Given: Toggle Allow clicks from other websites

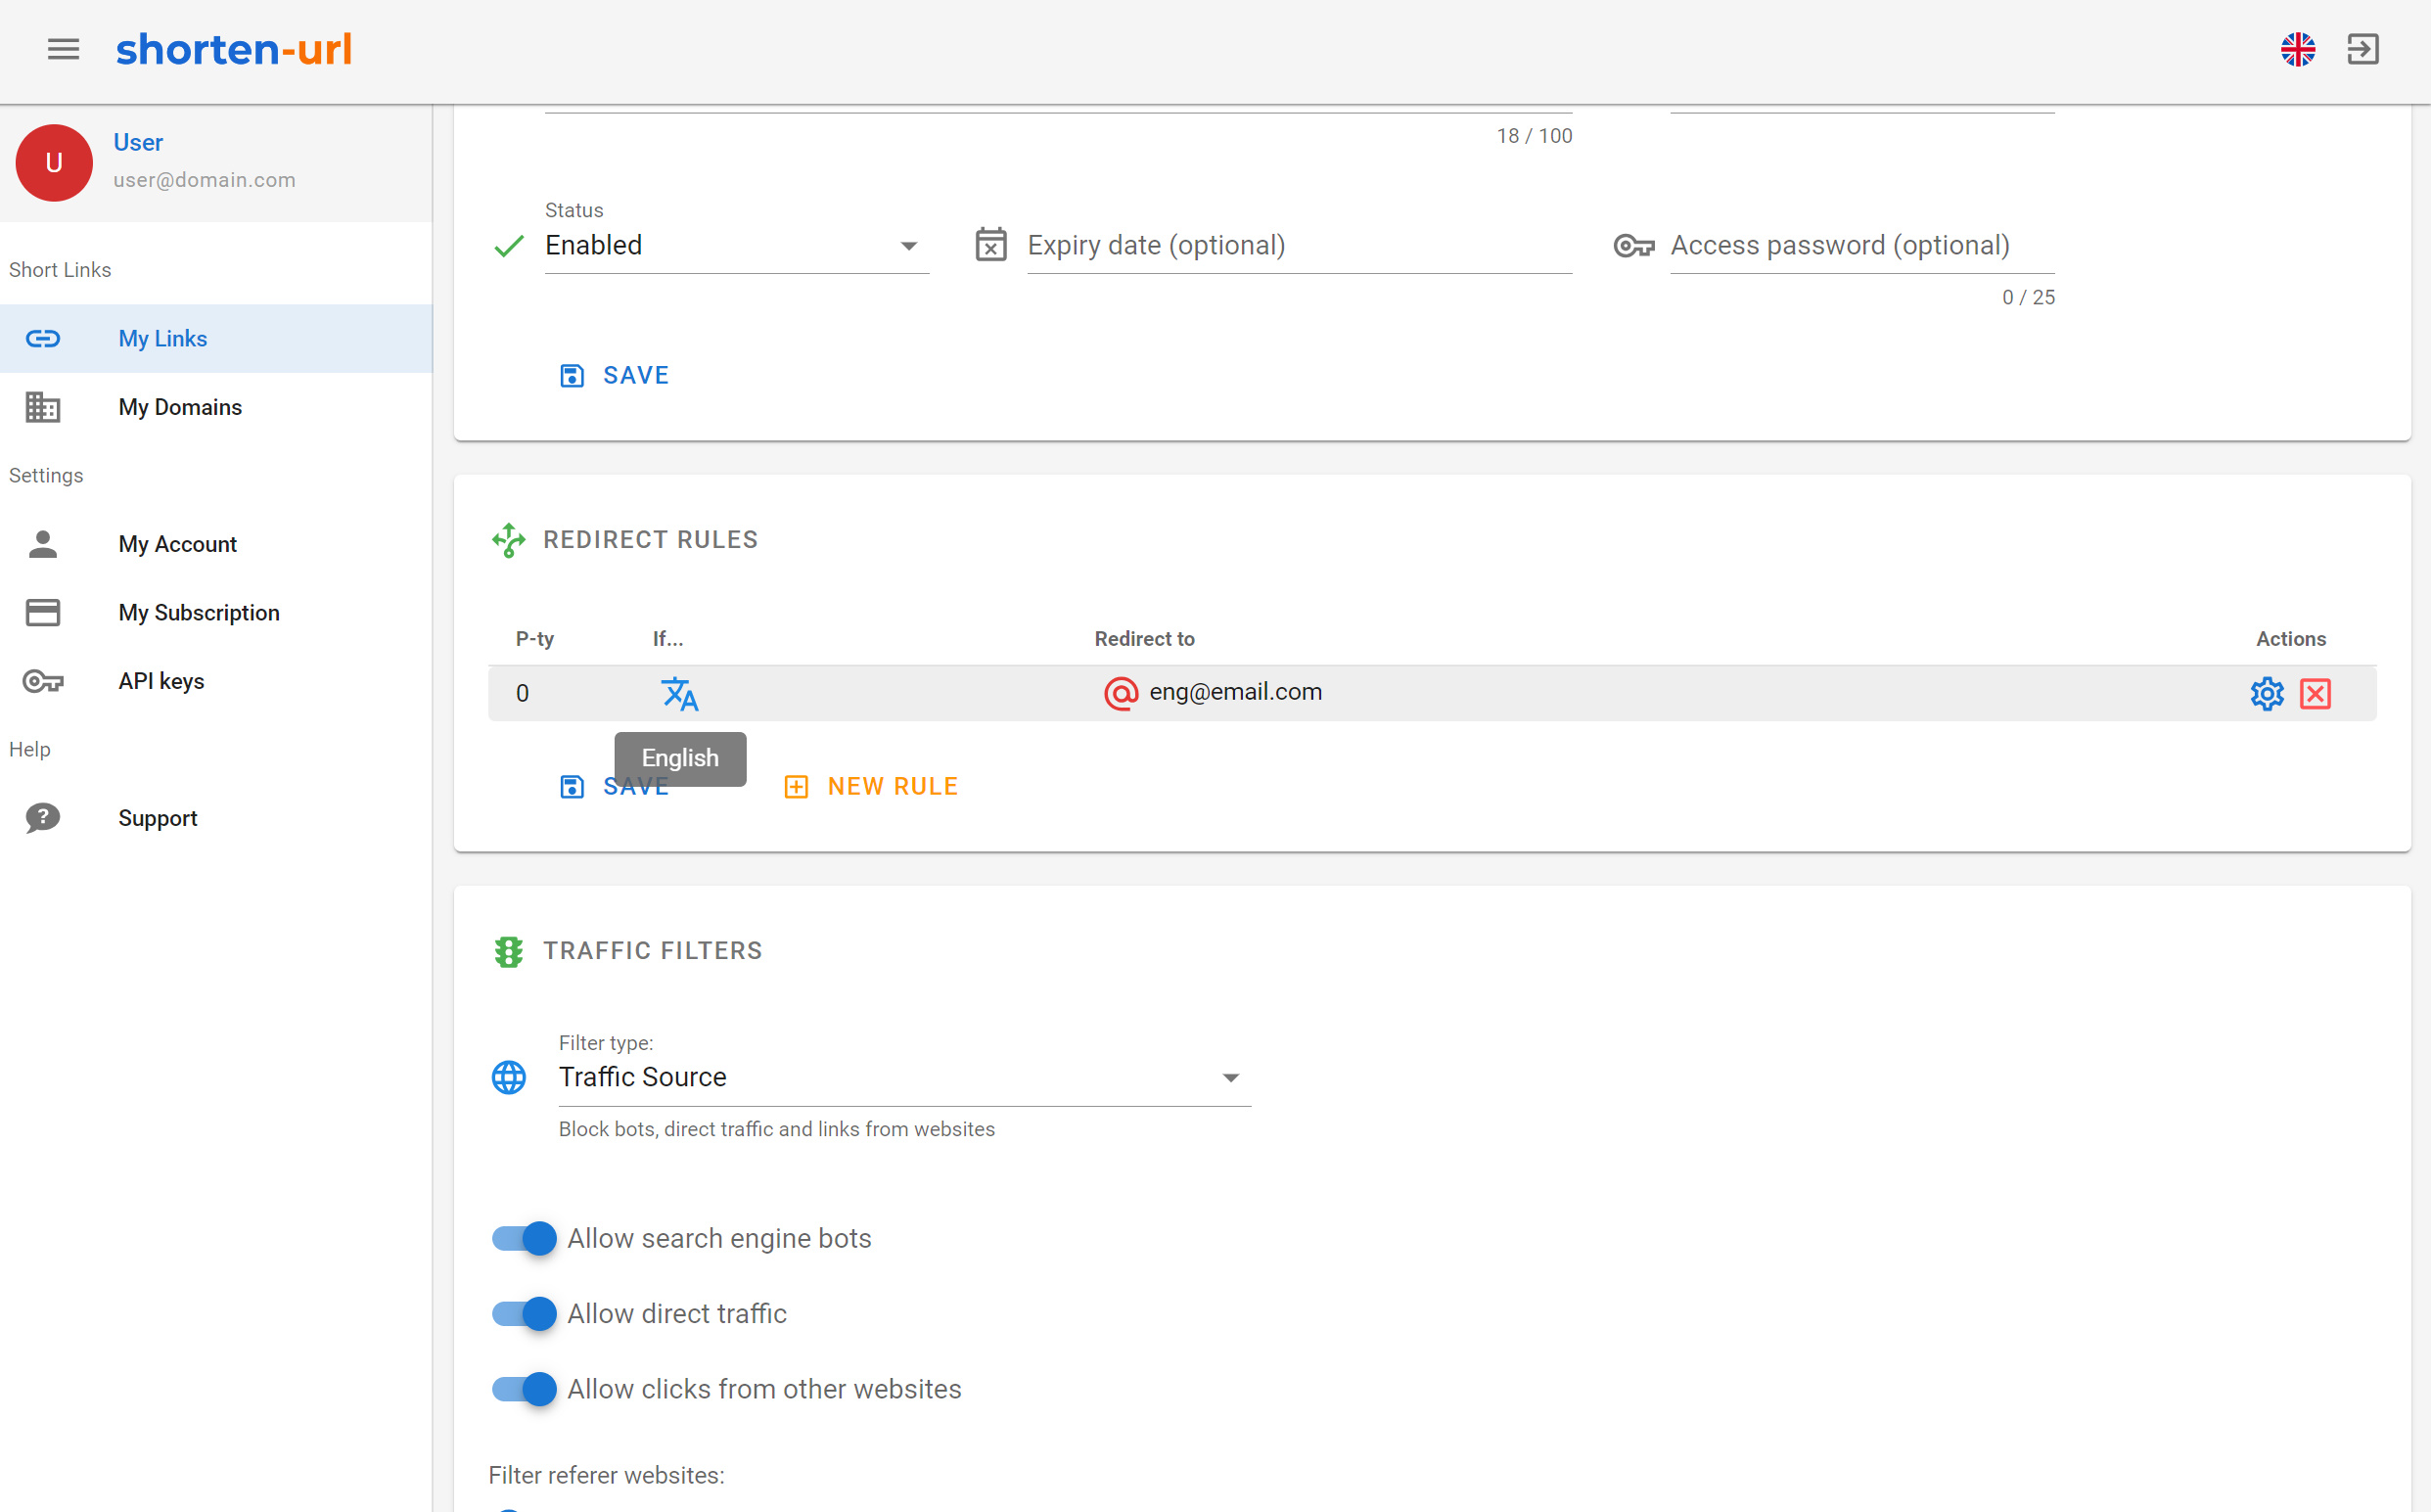Looking at the screenshot, I should coord(522,1389).
